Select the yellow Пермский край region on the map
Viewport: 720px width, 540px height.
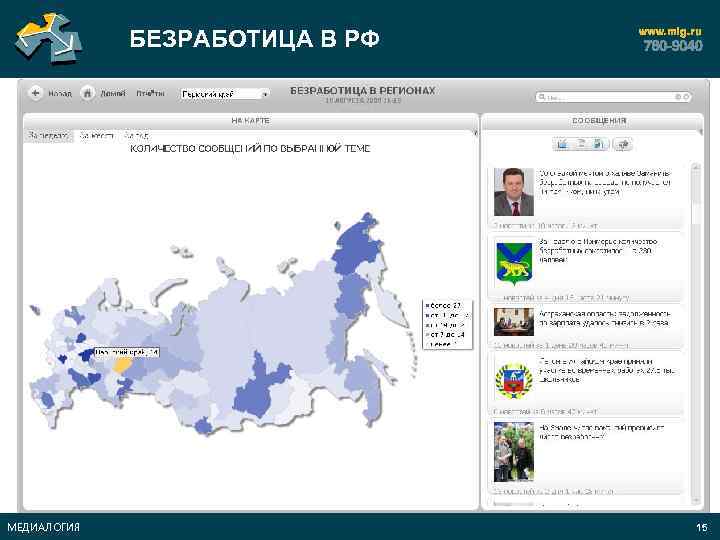123,366
